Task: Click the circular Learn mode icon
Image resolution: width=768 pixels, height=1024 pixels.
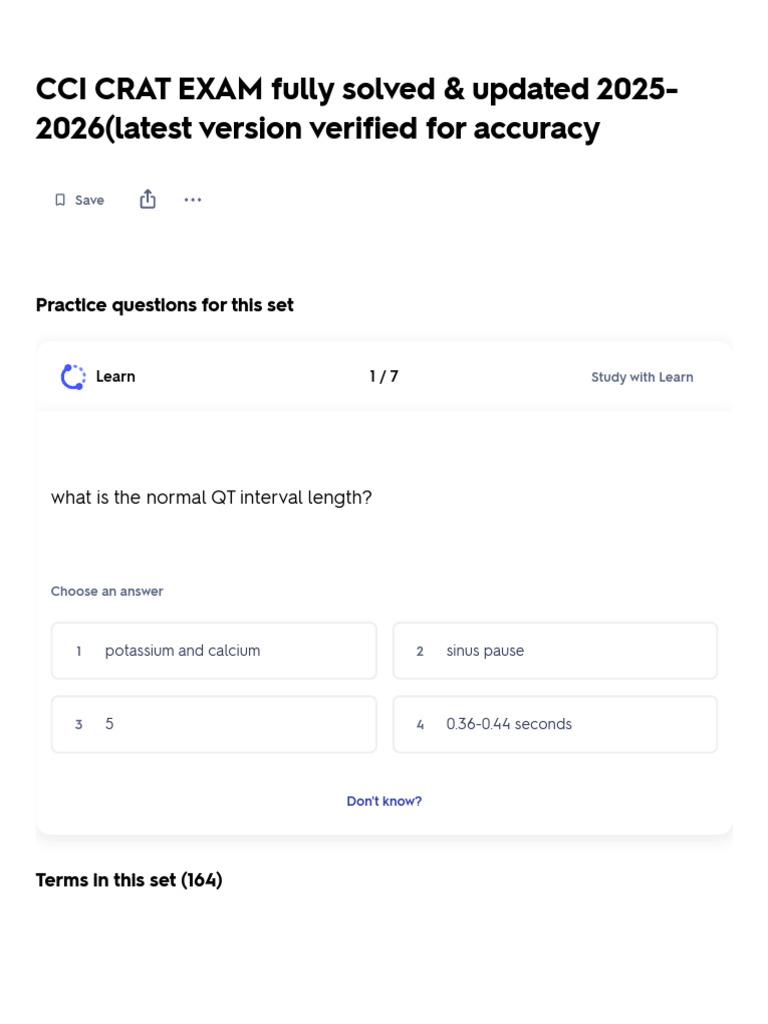Action: [x=73, y=377]
